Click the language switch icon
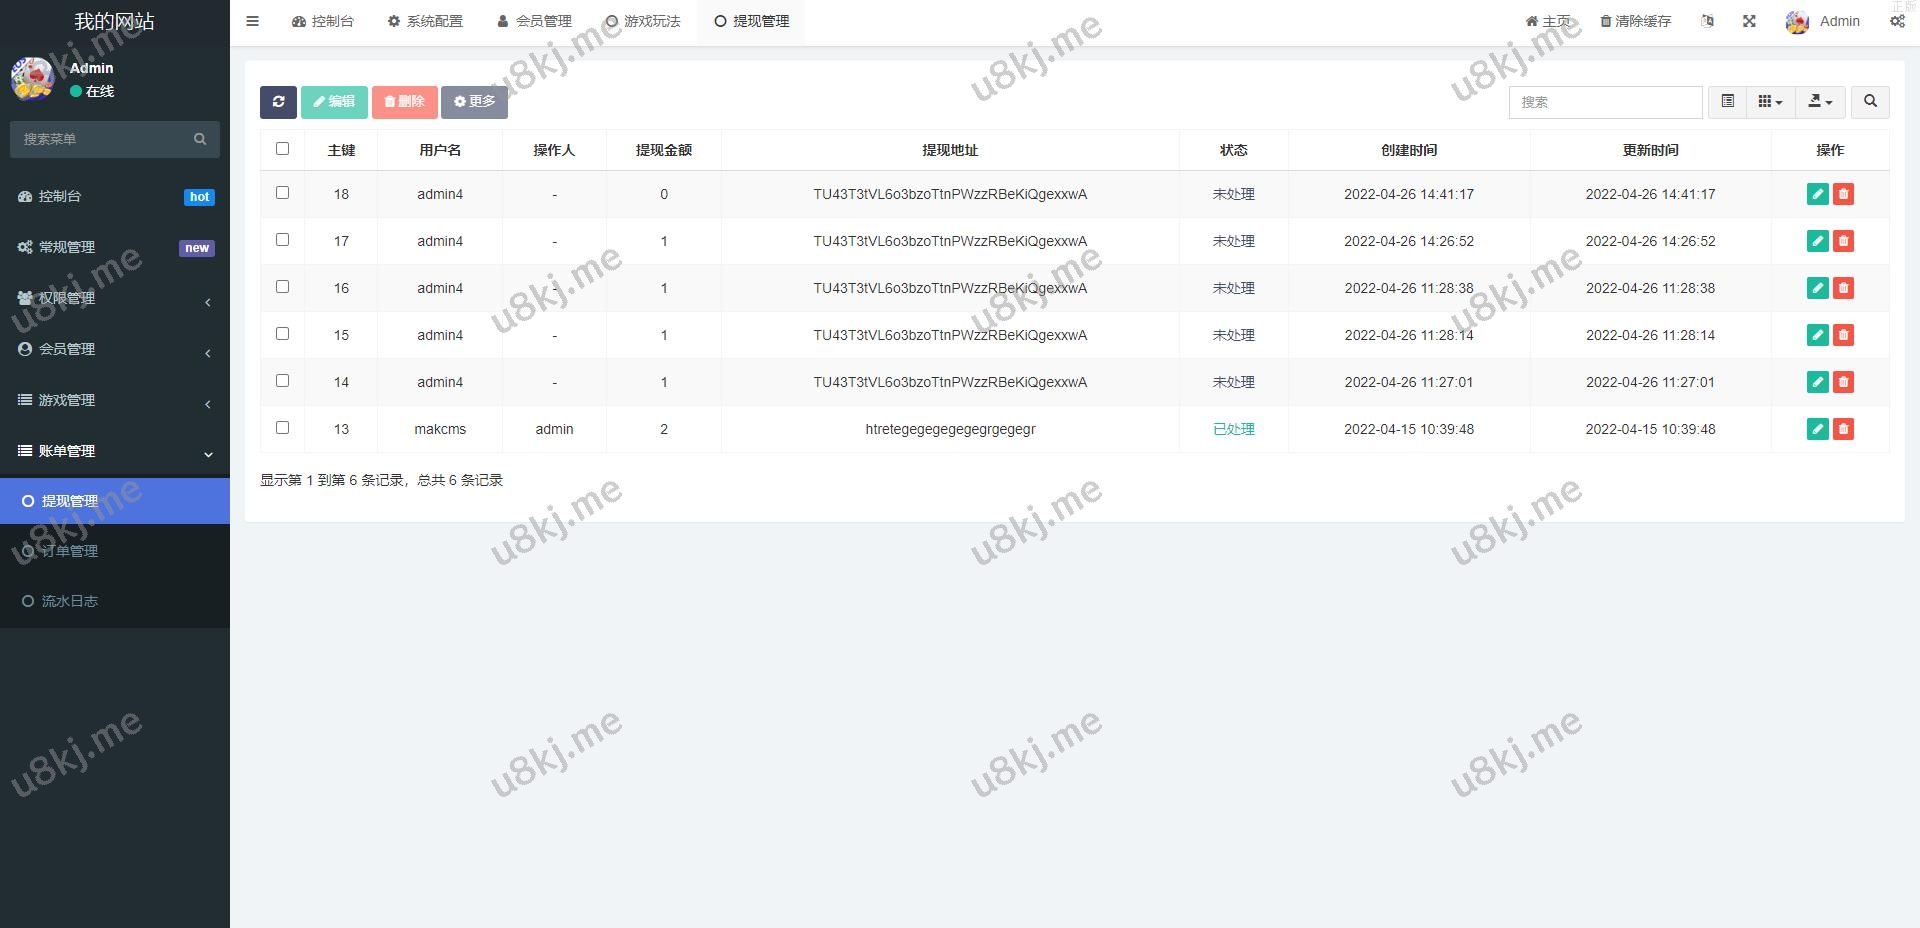Screen dimensions: 1920x928 (1707, 21)
